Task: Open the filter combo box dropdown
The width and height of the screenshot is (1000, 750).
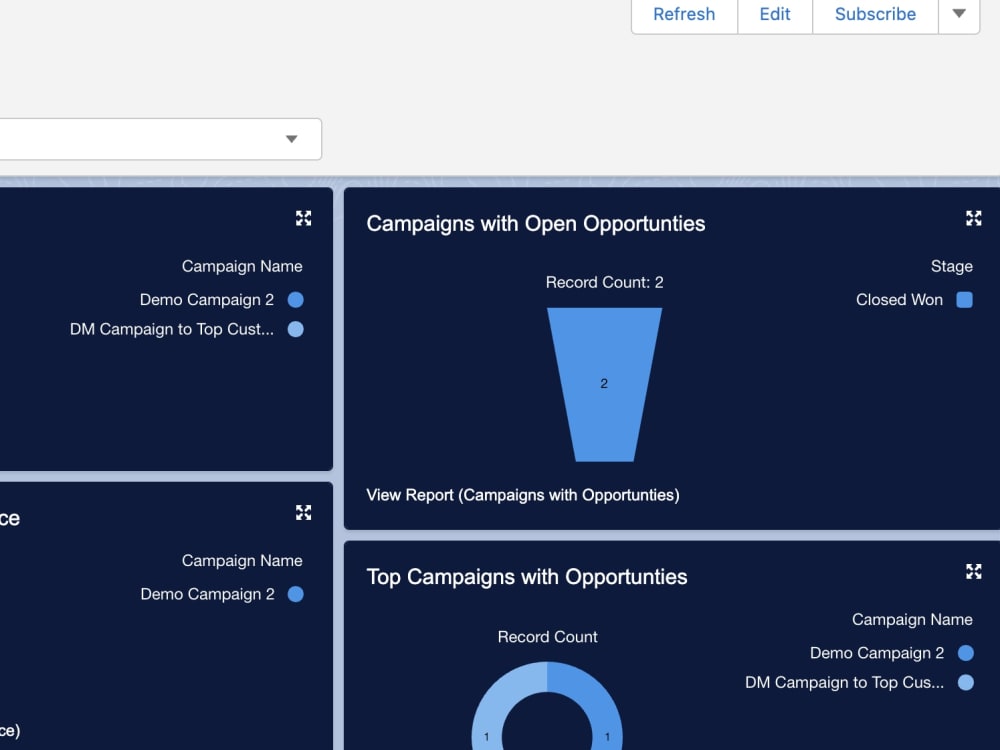Action: pyautogui.click(x=291, y=139)
